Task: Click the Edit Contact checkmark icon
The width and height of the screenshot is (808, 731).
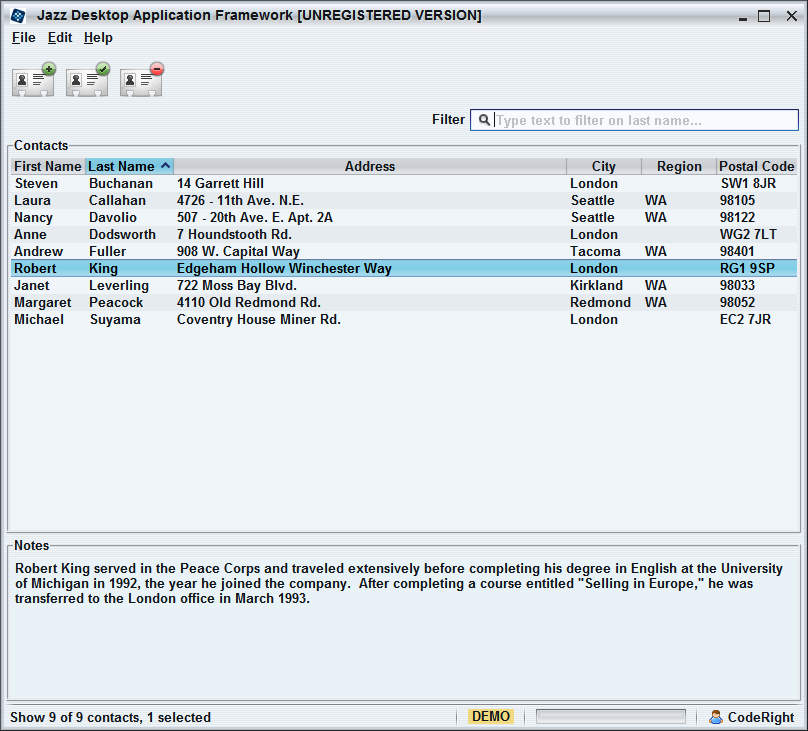Action: [88, 79]
